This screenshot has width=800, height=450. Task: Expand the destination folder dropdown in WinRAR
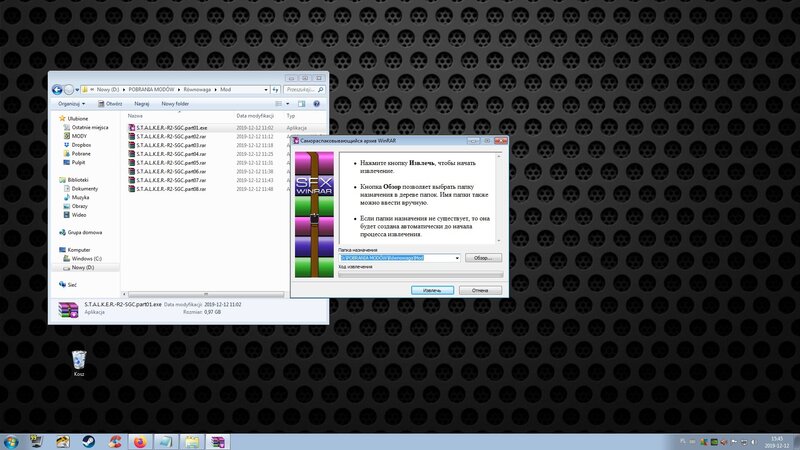457,258
